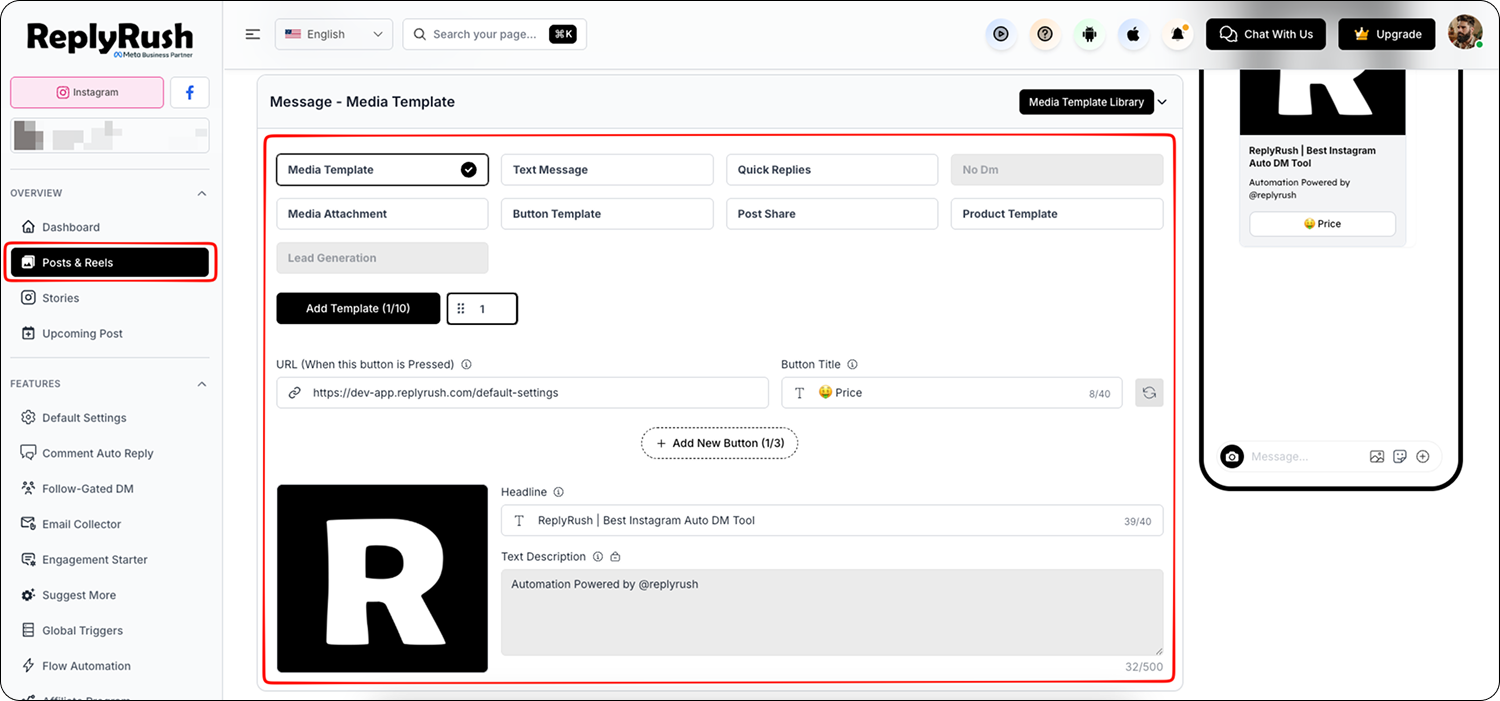Switch to the Facebook account icon
Viewport: 1500px width, 701px height.
click(x=190, y=92)
